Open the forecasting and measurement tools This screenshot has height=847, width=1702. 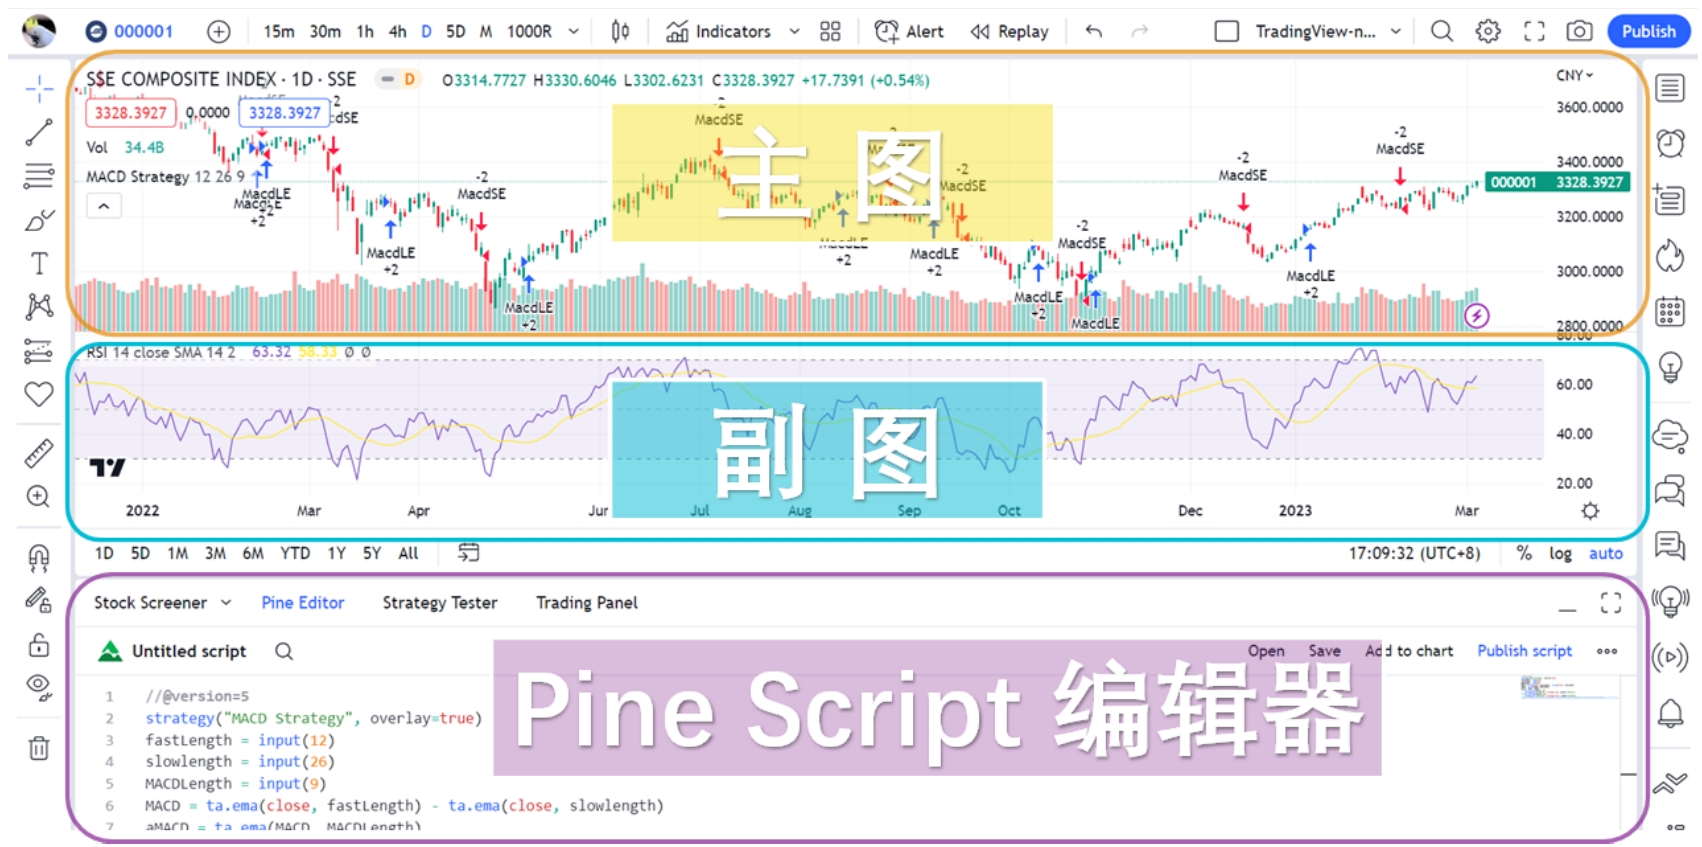[39, 351]
